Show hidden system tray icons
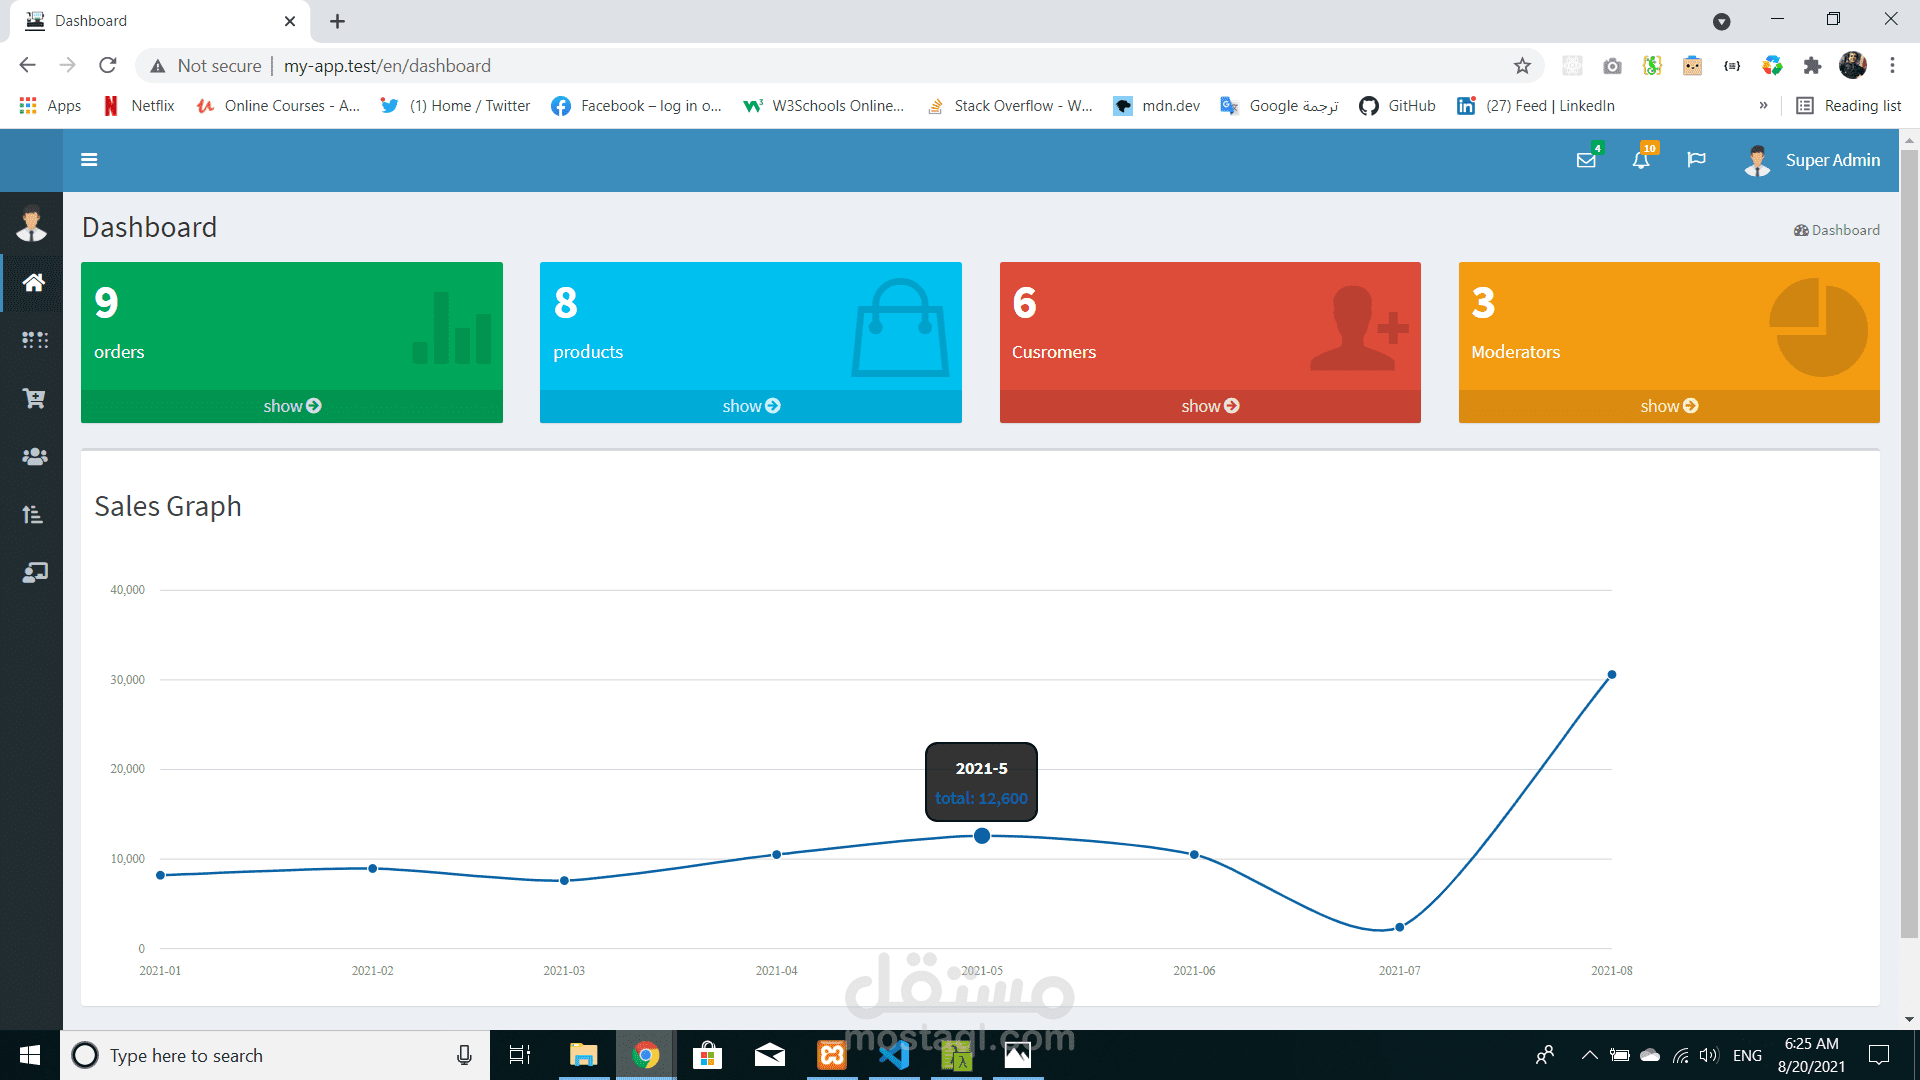The width and height of the screenshot is (1920, 1080). point(1589,1055)
